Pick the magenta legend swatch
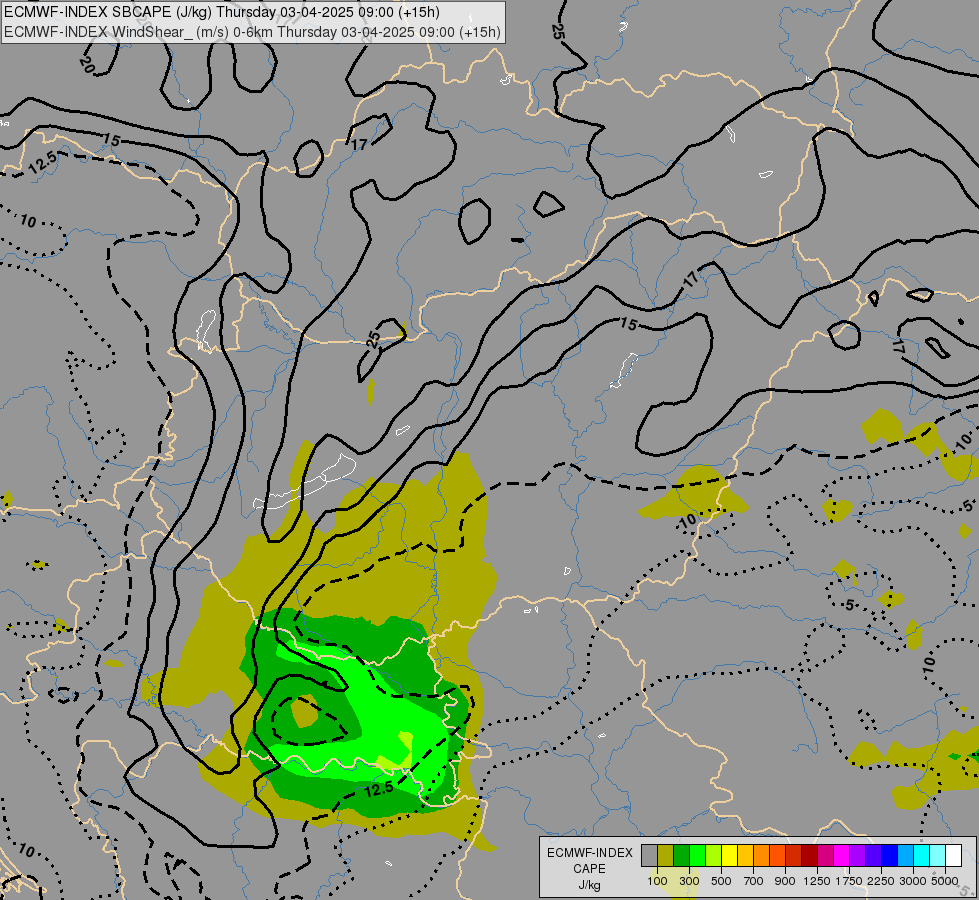Viewport: 979px width, 900px height. [x=841, y=855]
